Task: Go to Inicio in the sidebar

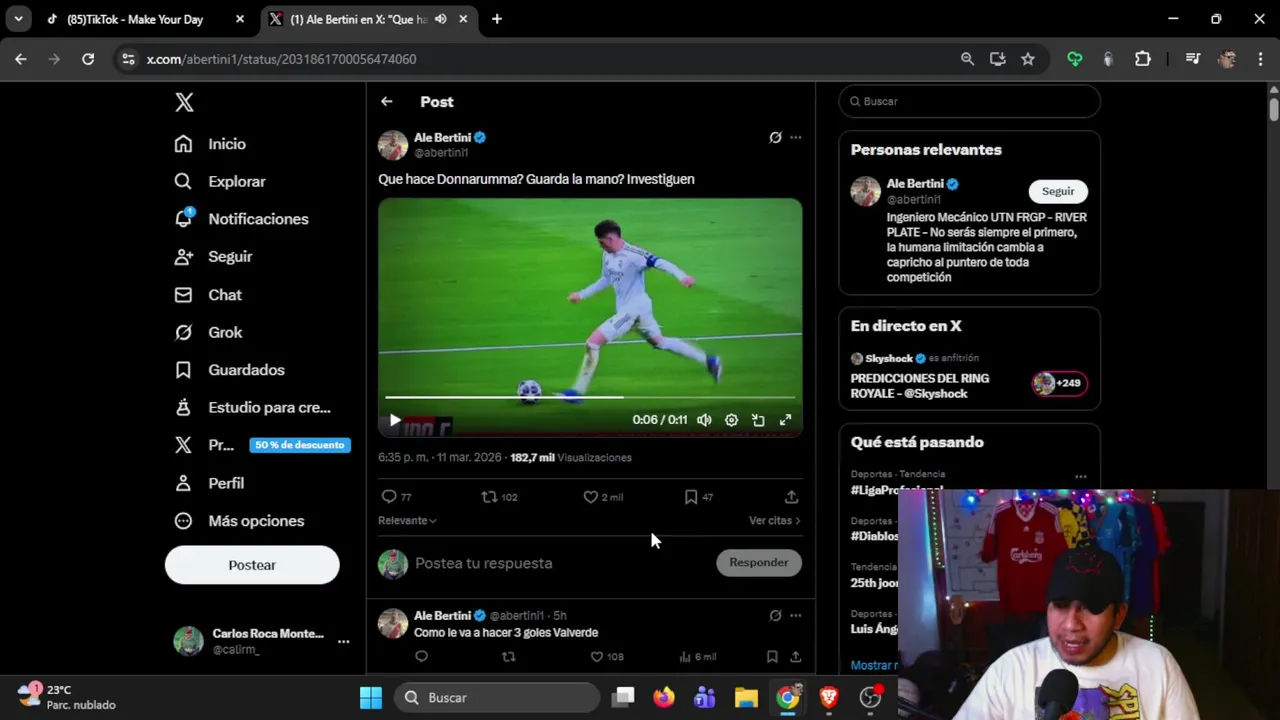Action: 210,144
